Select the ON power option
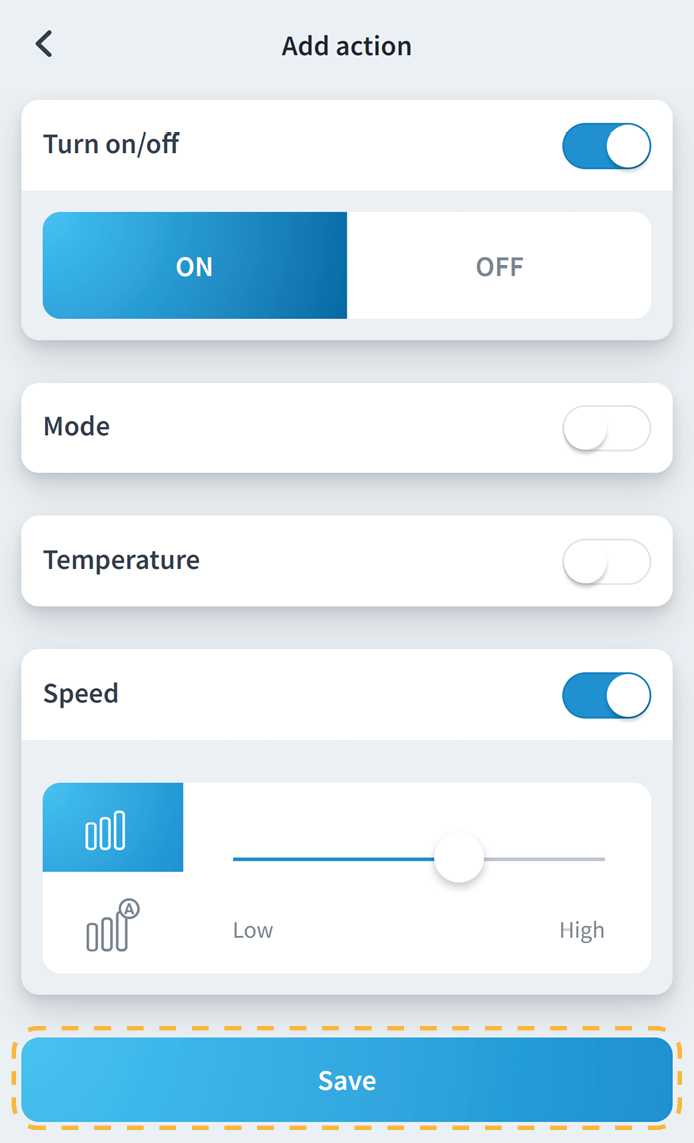Image resolution: width=694 pixels, height=1143 pixels. pyautogui.click(x=195, y=266)
